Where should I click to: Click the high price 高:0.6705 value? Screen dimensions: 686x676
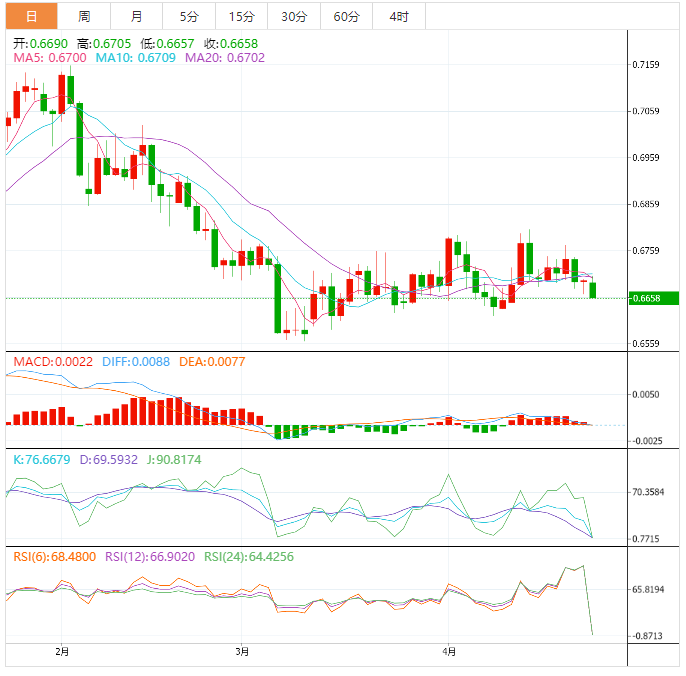pyautogui.click(x=104, y=44)
